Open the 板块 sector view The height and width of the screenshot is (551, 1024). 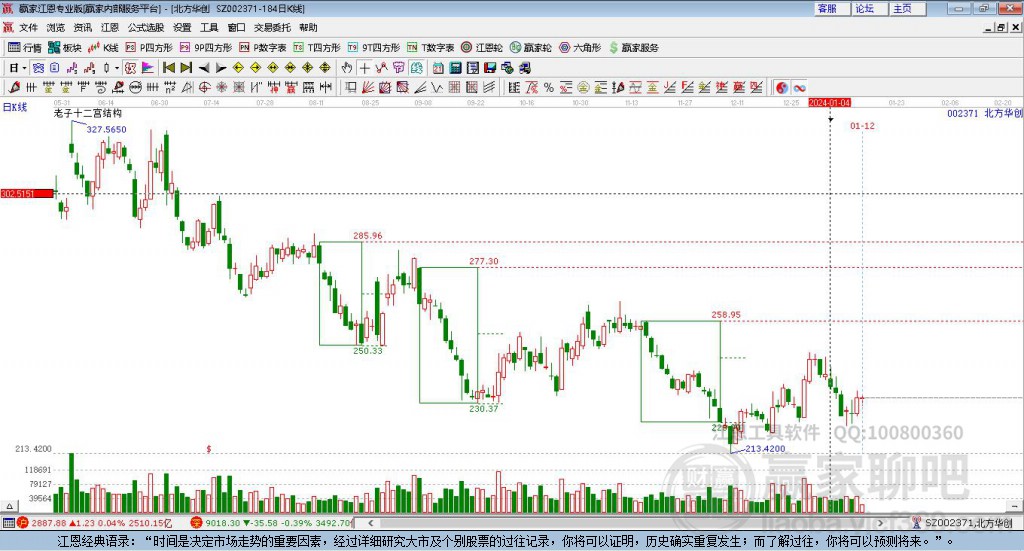(x=65, y=48)
